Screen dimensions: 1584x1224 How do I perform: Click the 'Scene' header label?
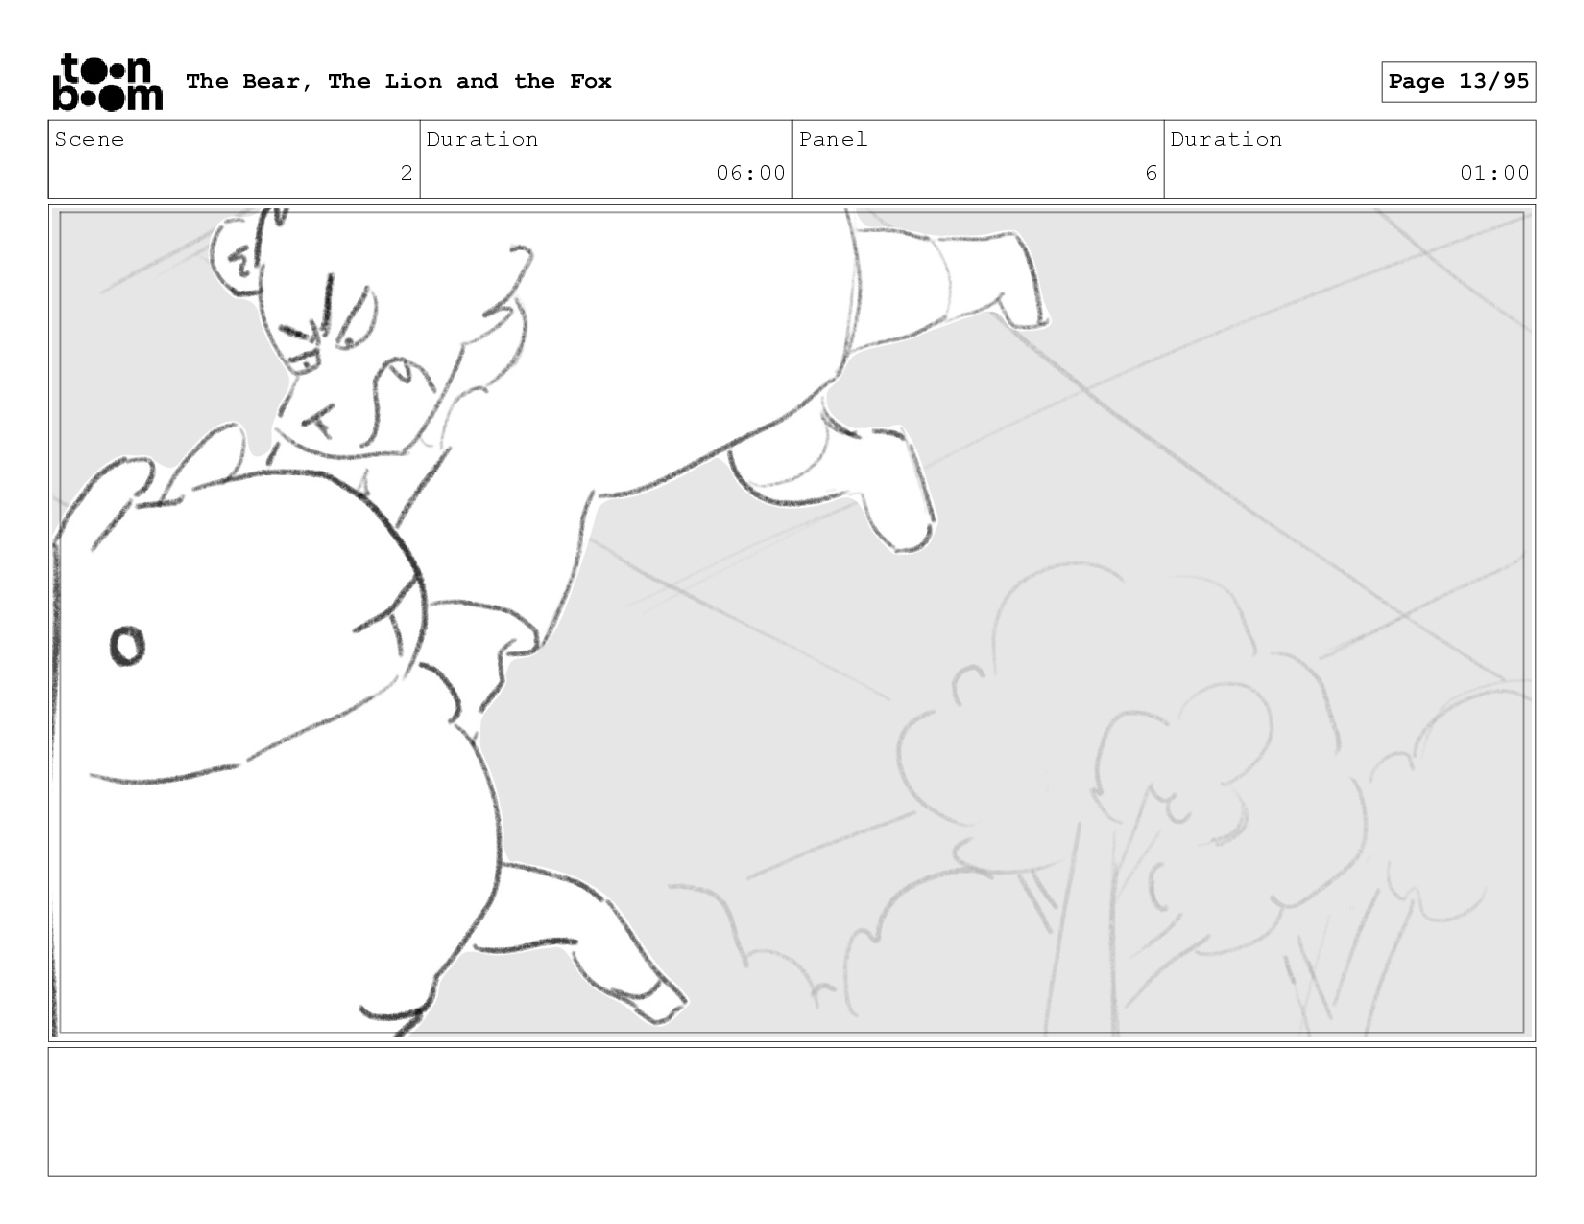coord(89,139)
